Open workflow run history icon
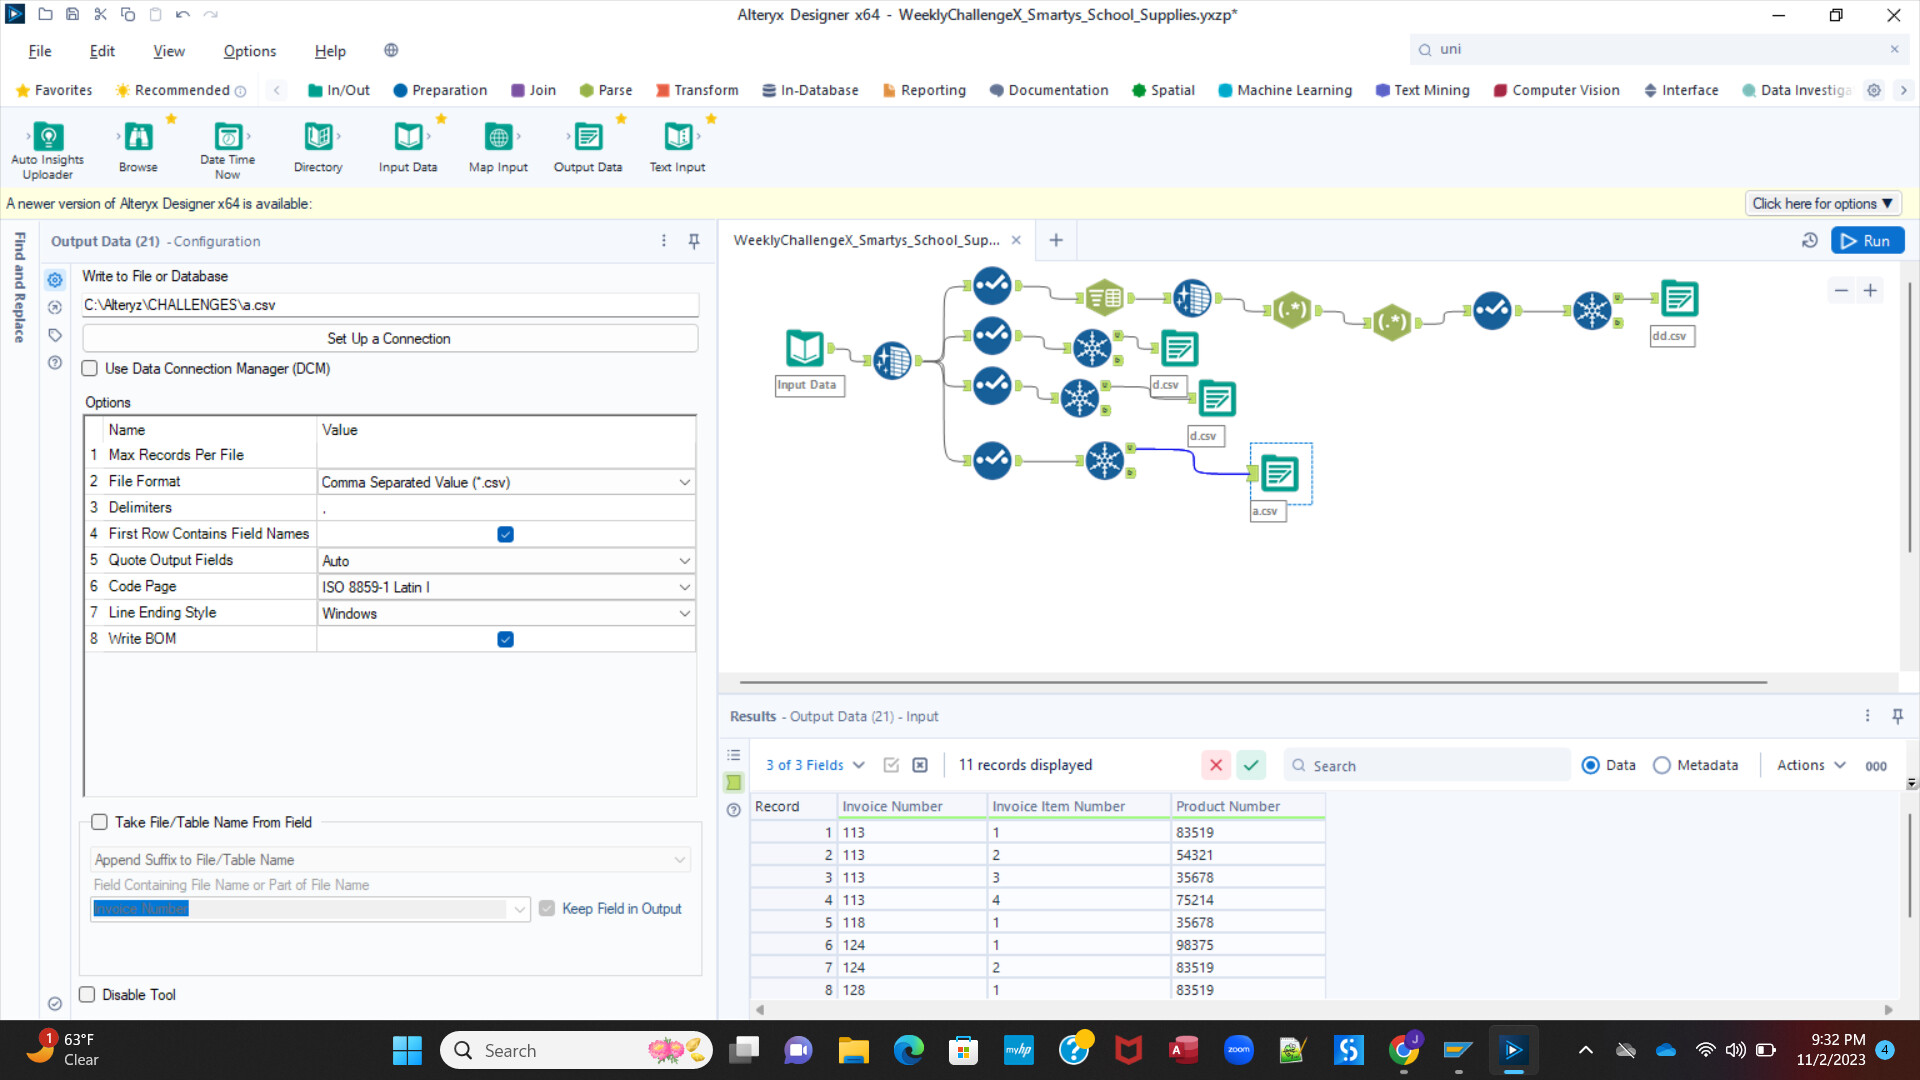This screenshot has height=1080, width=1920. click(x=1809, y=241)
